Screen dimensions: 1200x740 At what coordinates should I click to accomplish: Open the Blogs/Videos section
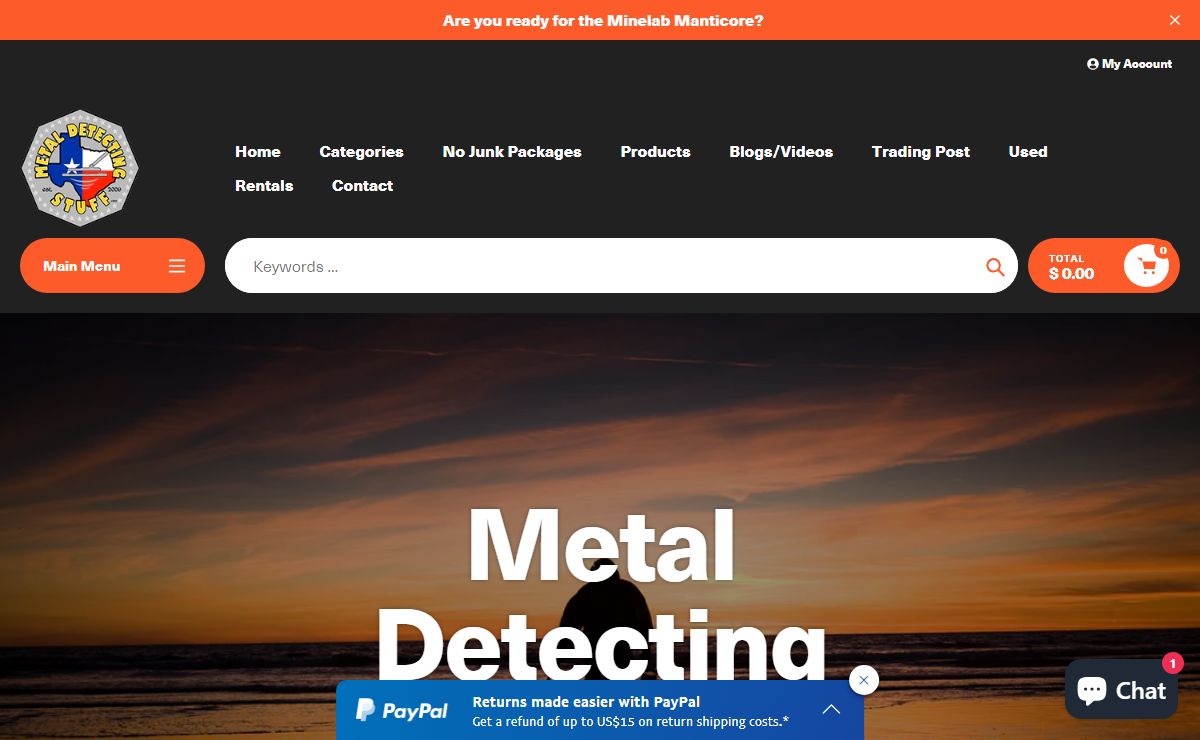pyautogui.click(x=781, y=151)
